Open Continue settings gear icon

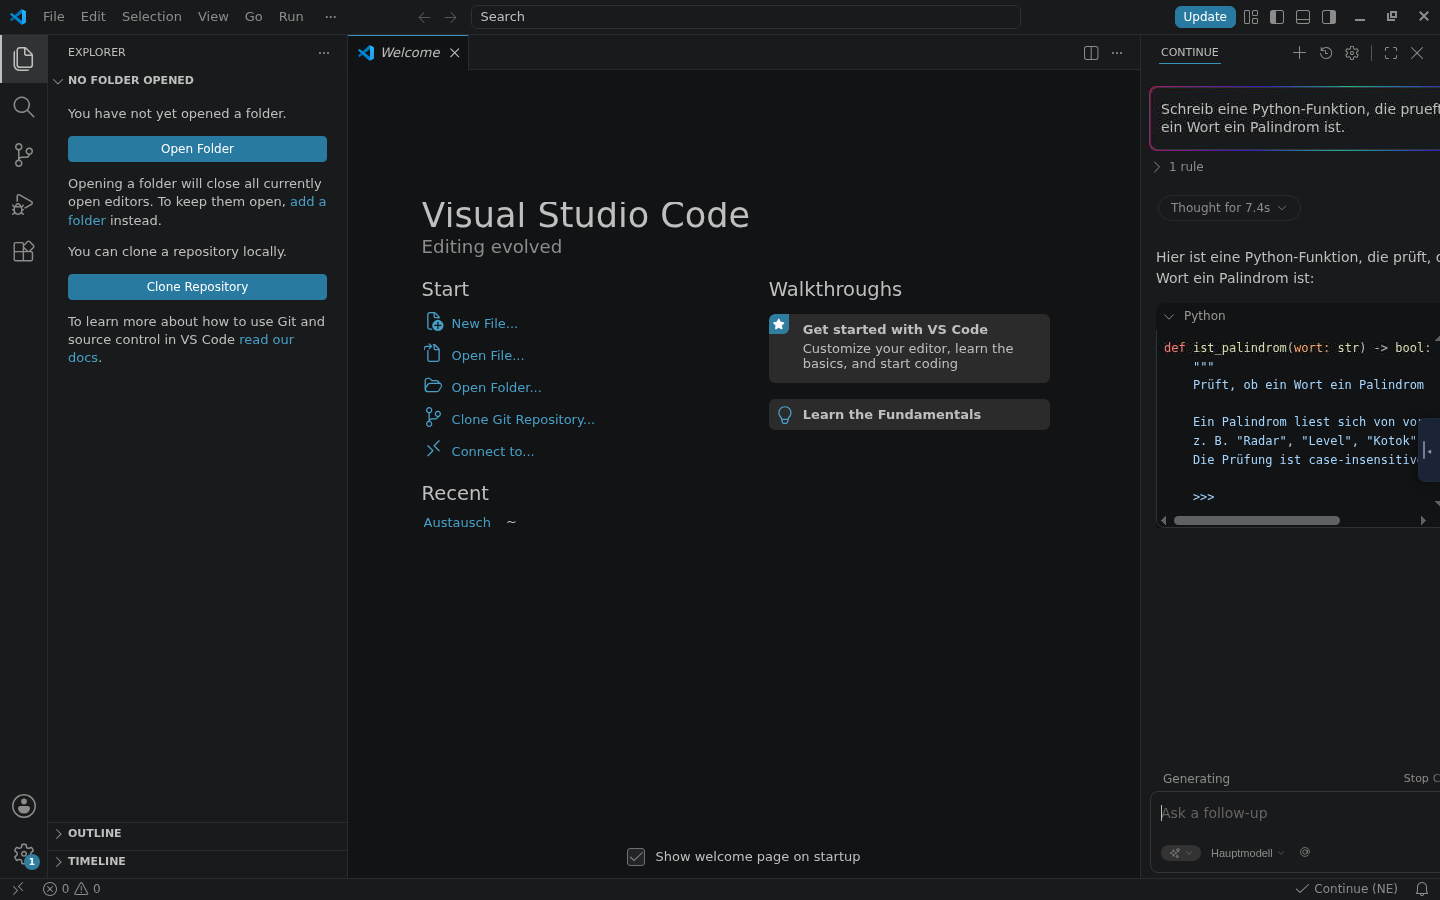1352,53
